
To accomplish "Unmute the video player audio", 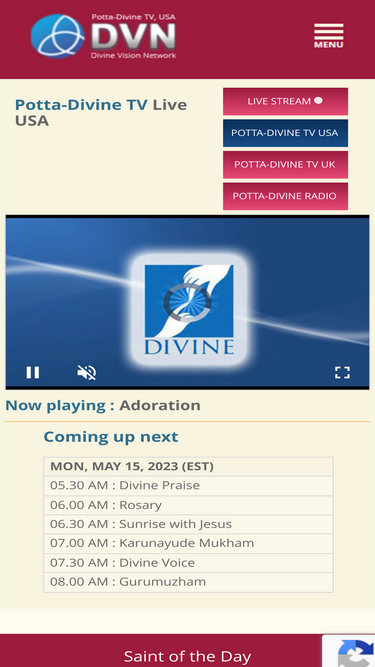I will (86, 372).
